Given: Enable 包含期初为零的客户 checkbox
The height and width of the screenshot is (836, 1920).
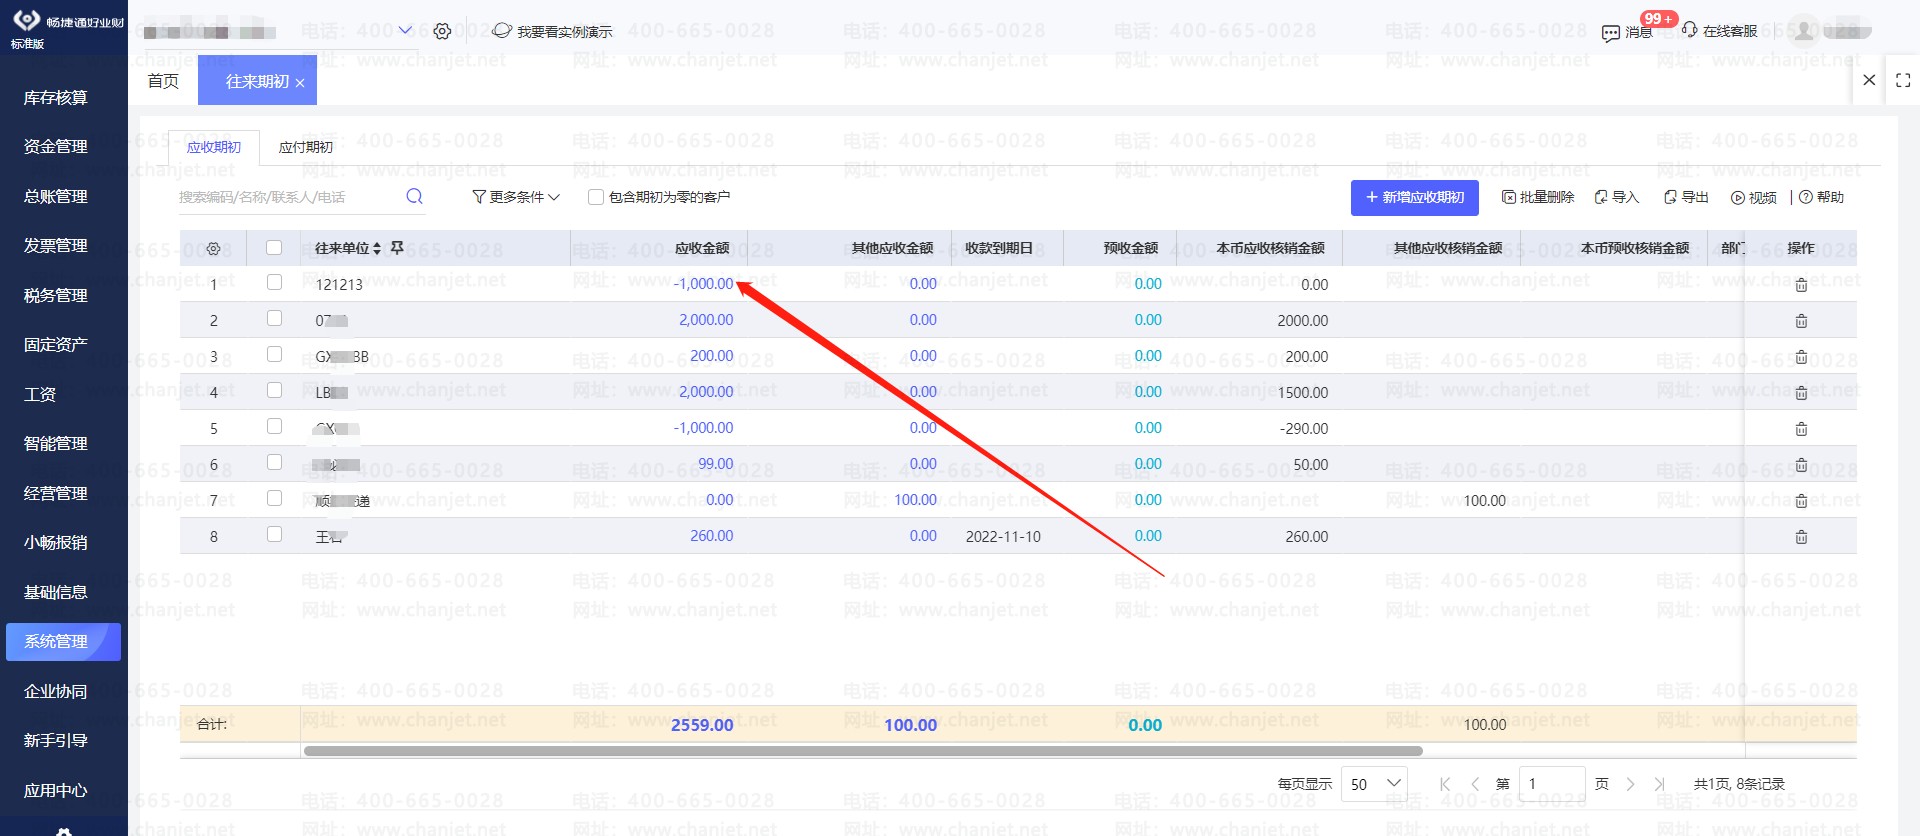Looking at the screenshot, I should click(x=596, y=198).
